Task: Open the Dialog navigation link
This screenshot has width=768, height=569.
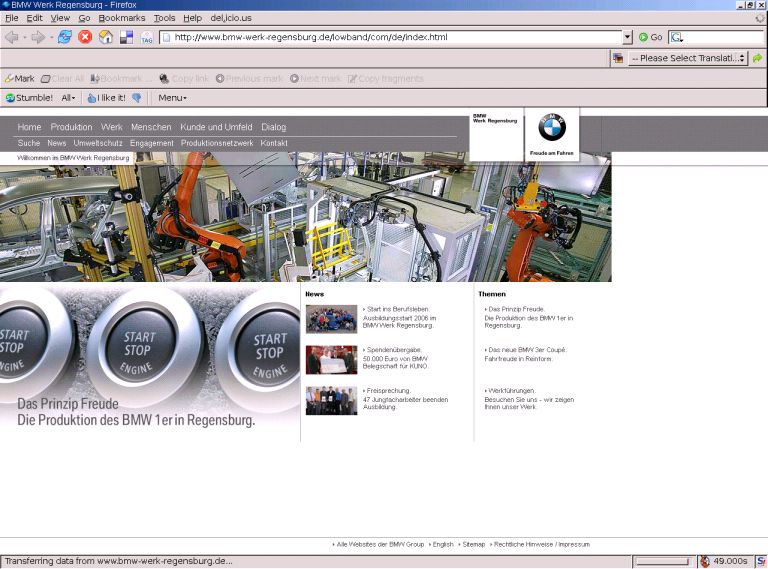Action: pos(273,127)
